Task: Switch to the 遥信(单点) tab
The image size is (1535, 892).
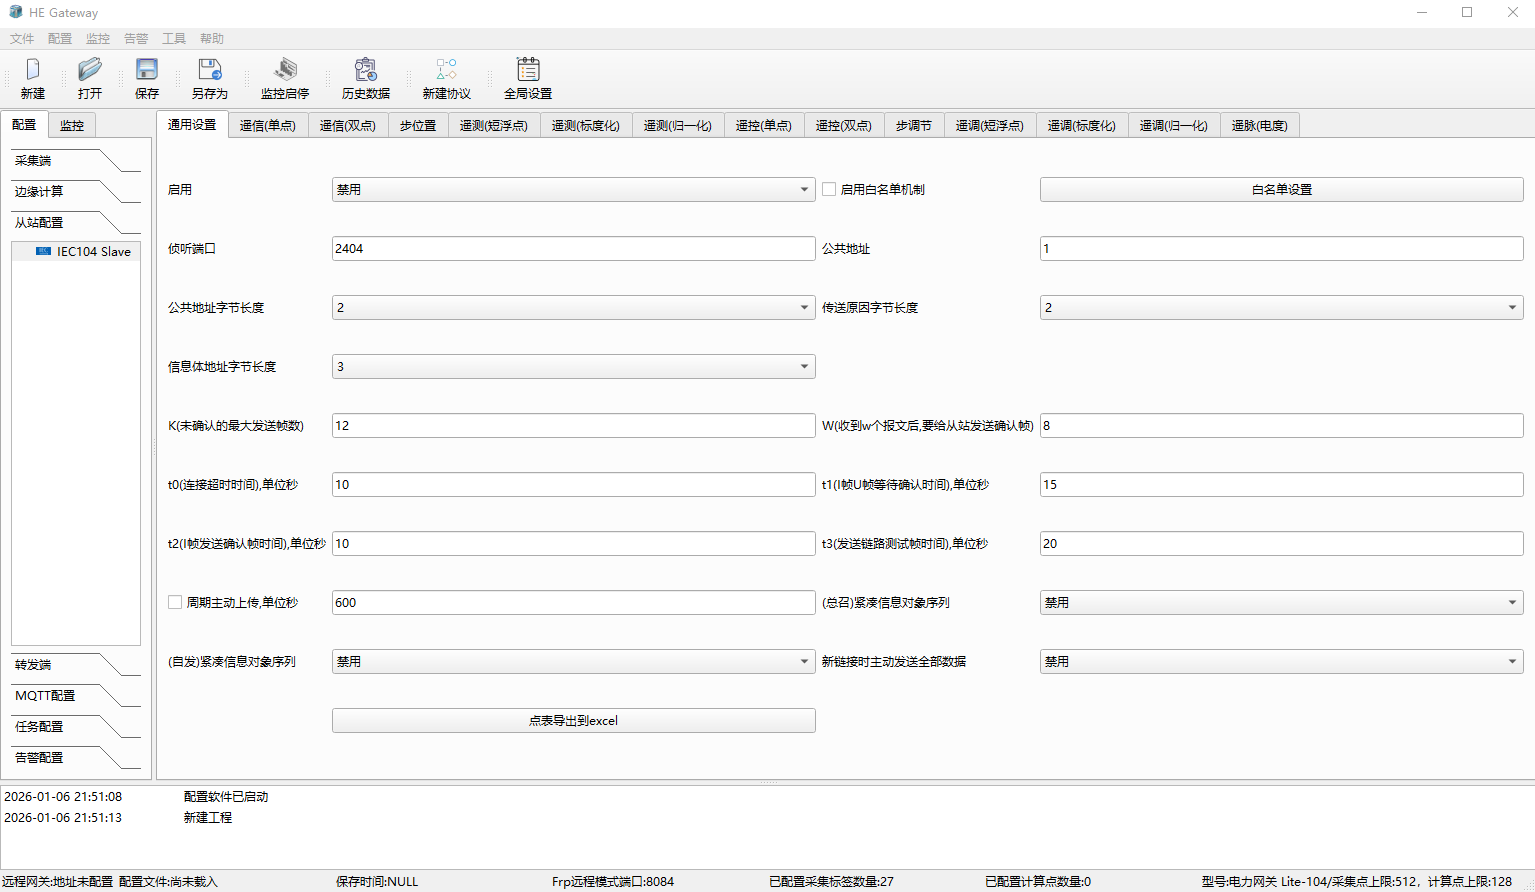Action: [x=268, y=126]
